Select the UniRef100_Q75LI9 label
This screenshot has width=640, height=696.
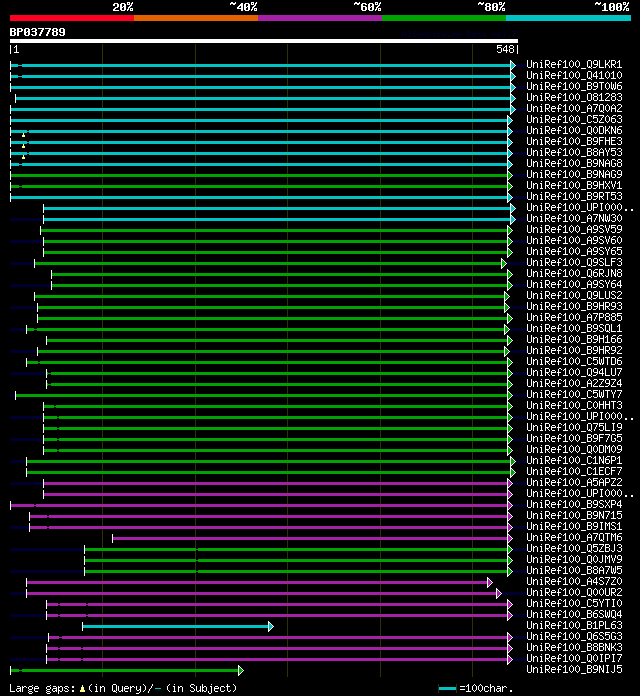pos(574,427)
